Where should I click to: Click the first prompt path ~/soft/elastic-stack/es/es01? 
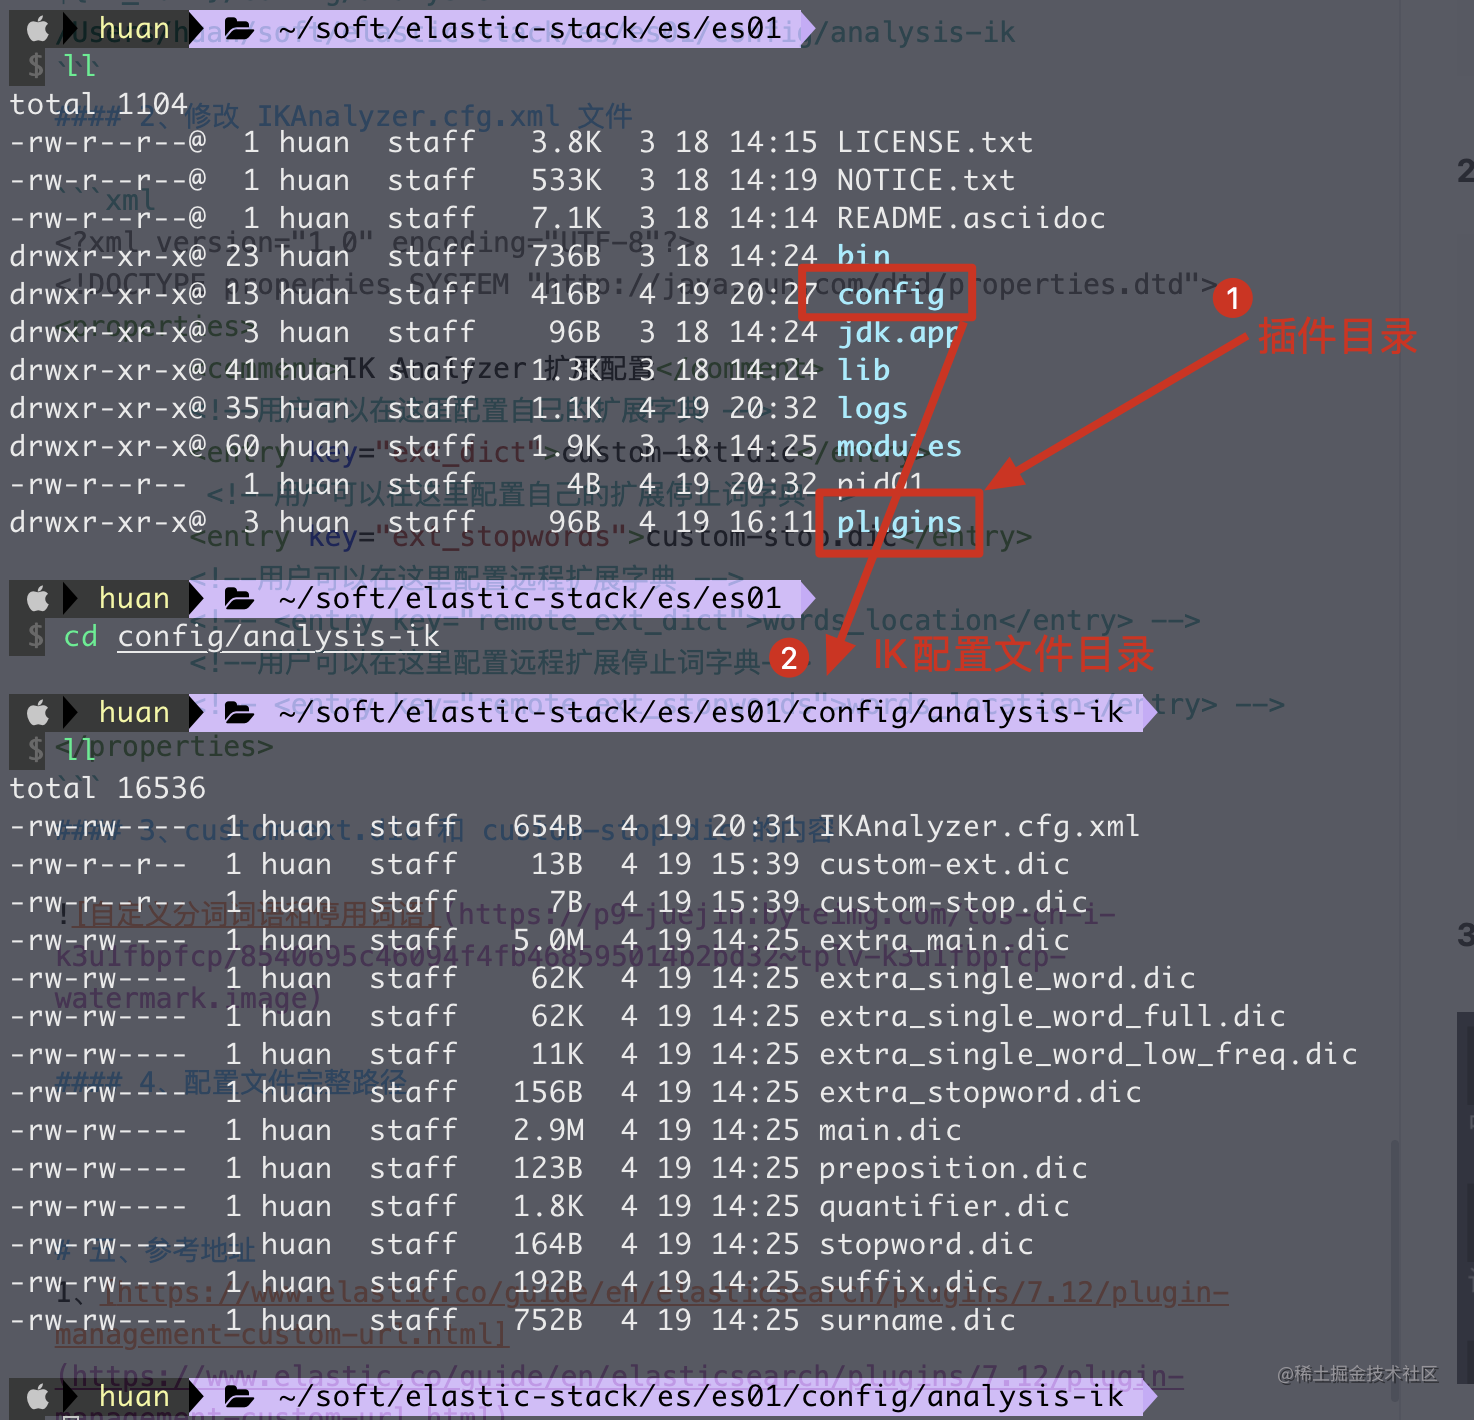click(x=530, y=28)
